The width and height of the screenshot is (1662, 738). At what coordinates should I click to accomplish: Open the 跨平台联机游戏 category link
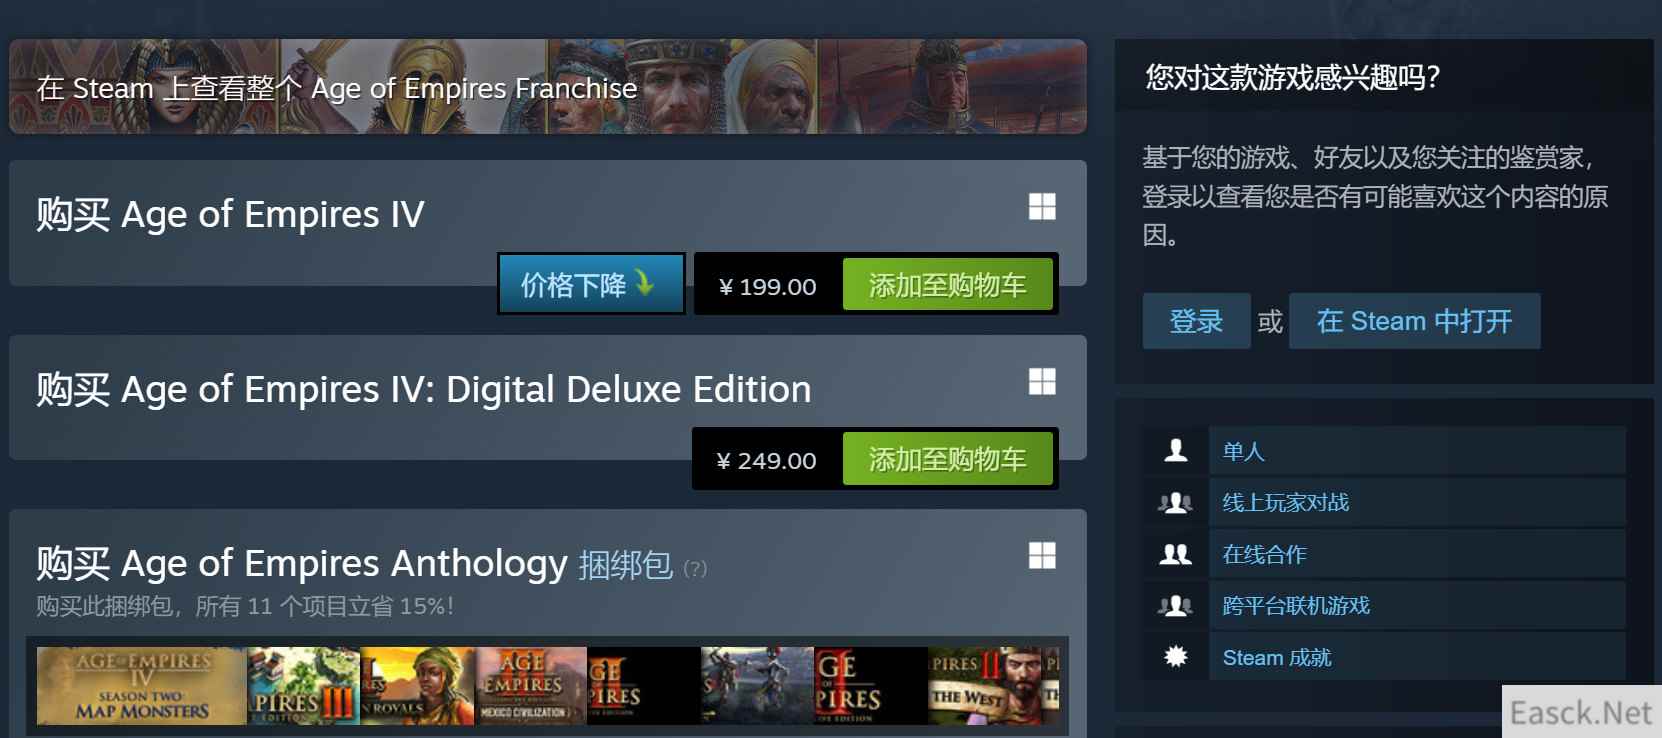(x=1296, y=606)
